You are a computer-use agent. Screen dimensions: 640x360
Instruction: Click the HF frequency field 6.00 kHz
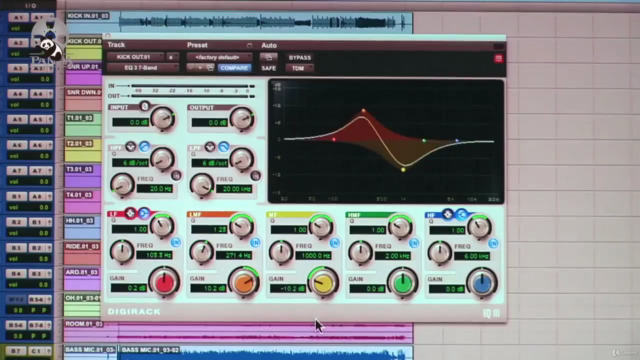(472, 257)
